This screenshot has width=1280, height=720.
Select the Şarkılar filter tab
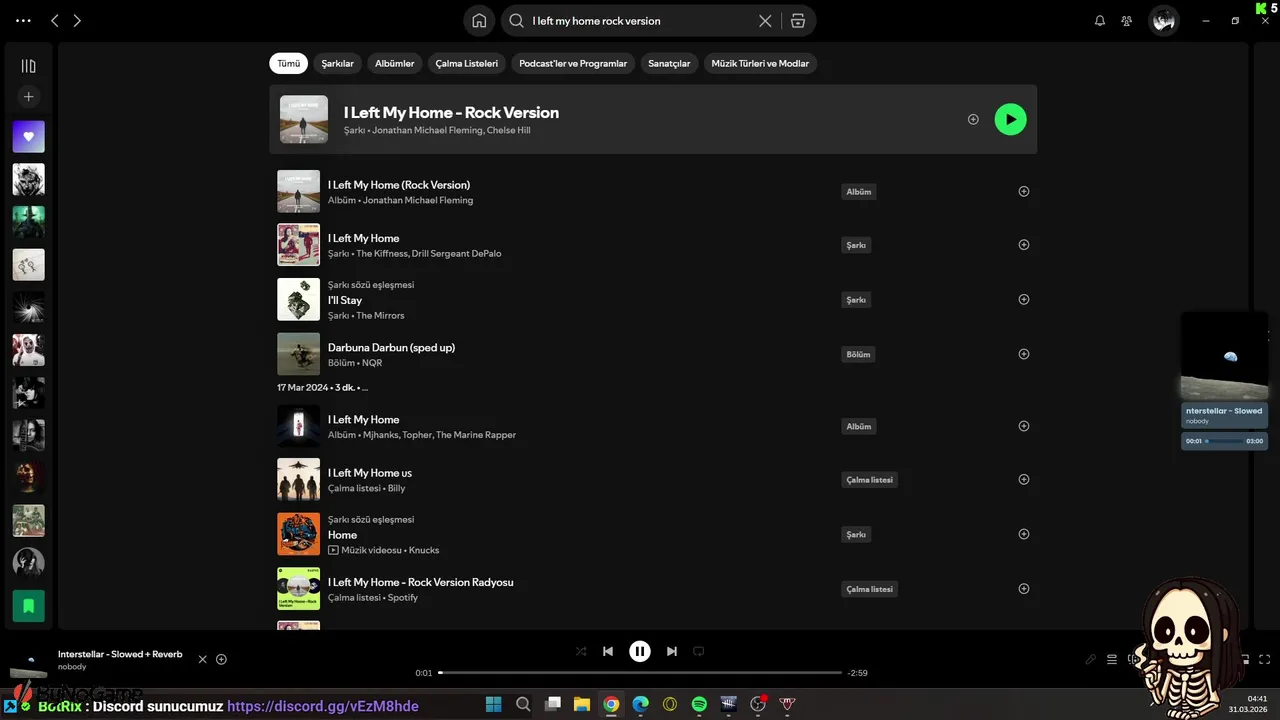coord(337,63)
